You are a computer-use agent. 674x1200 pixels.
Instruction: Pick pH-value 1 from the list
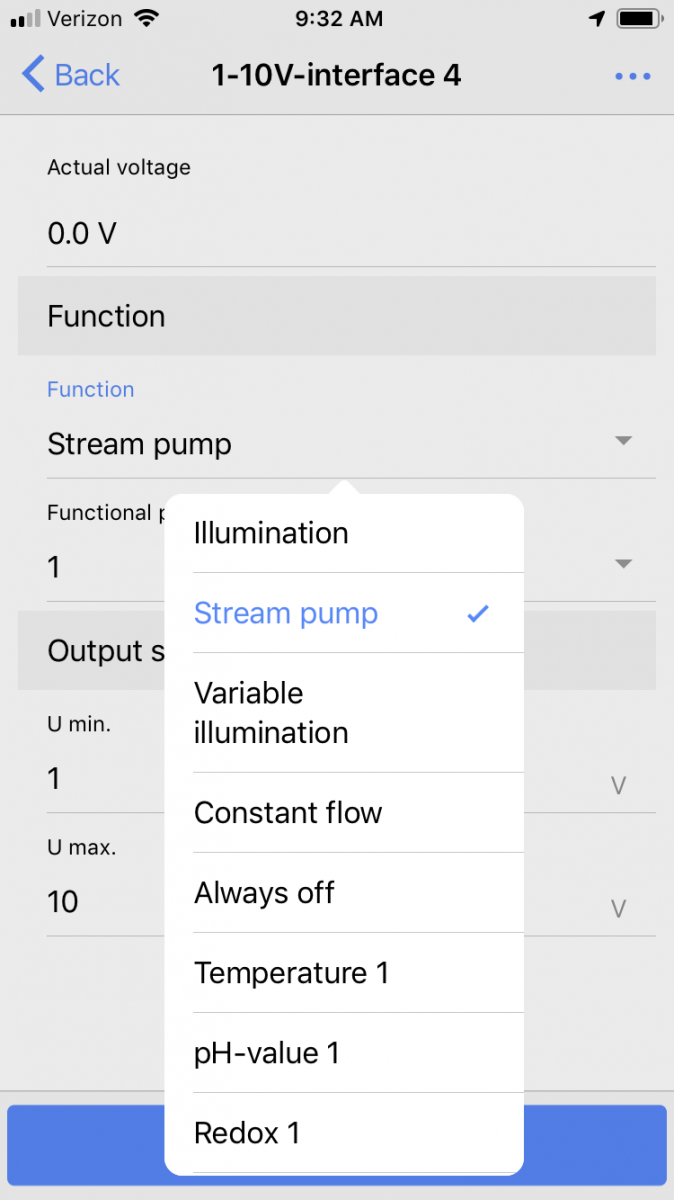[x=267, y=1052]
